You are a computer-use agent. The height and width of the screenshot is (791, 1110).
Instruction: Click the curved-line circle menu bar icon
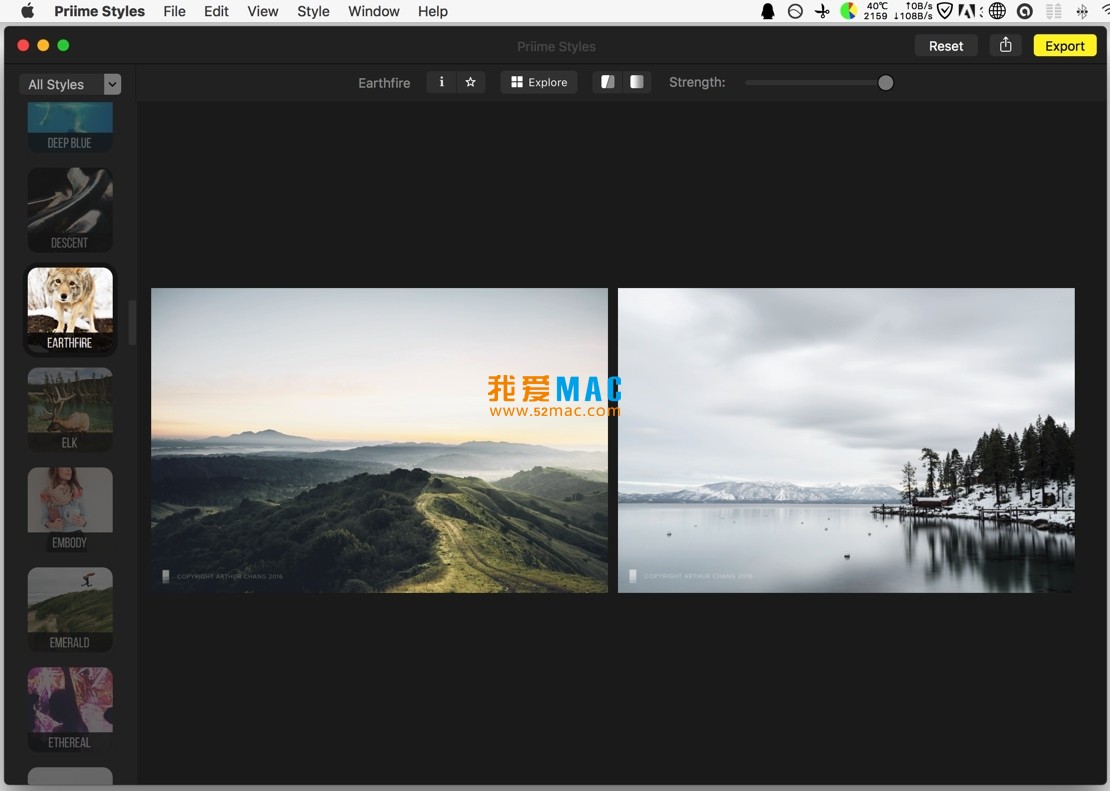(795, 11)
